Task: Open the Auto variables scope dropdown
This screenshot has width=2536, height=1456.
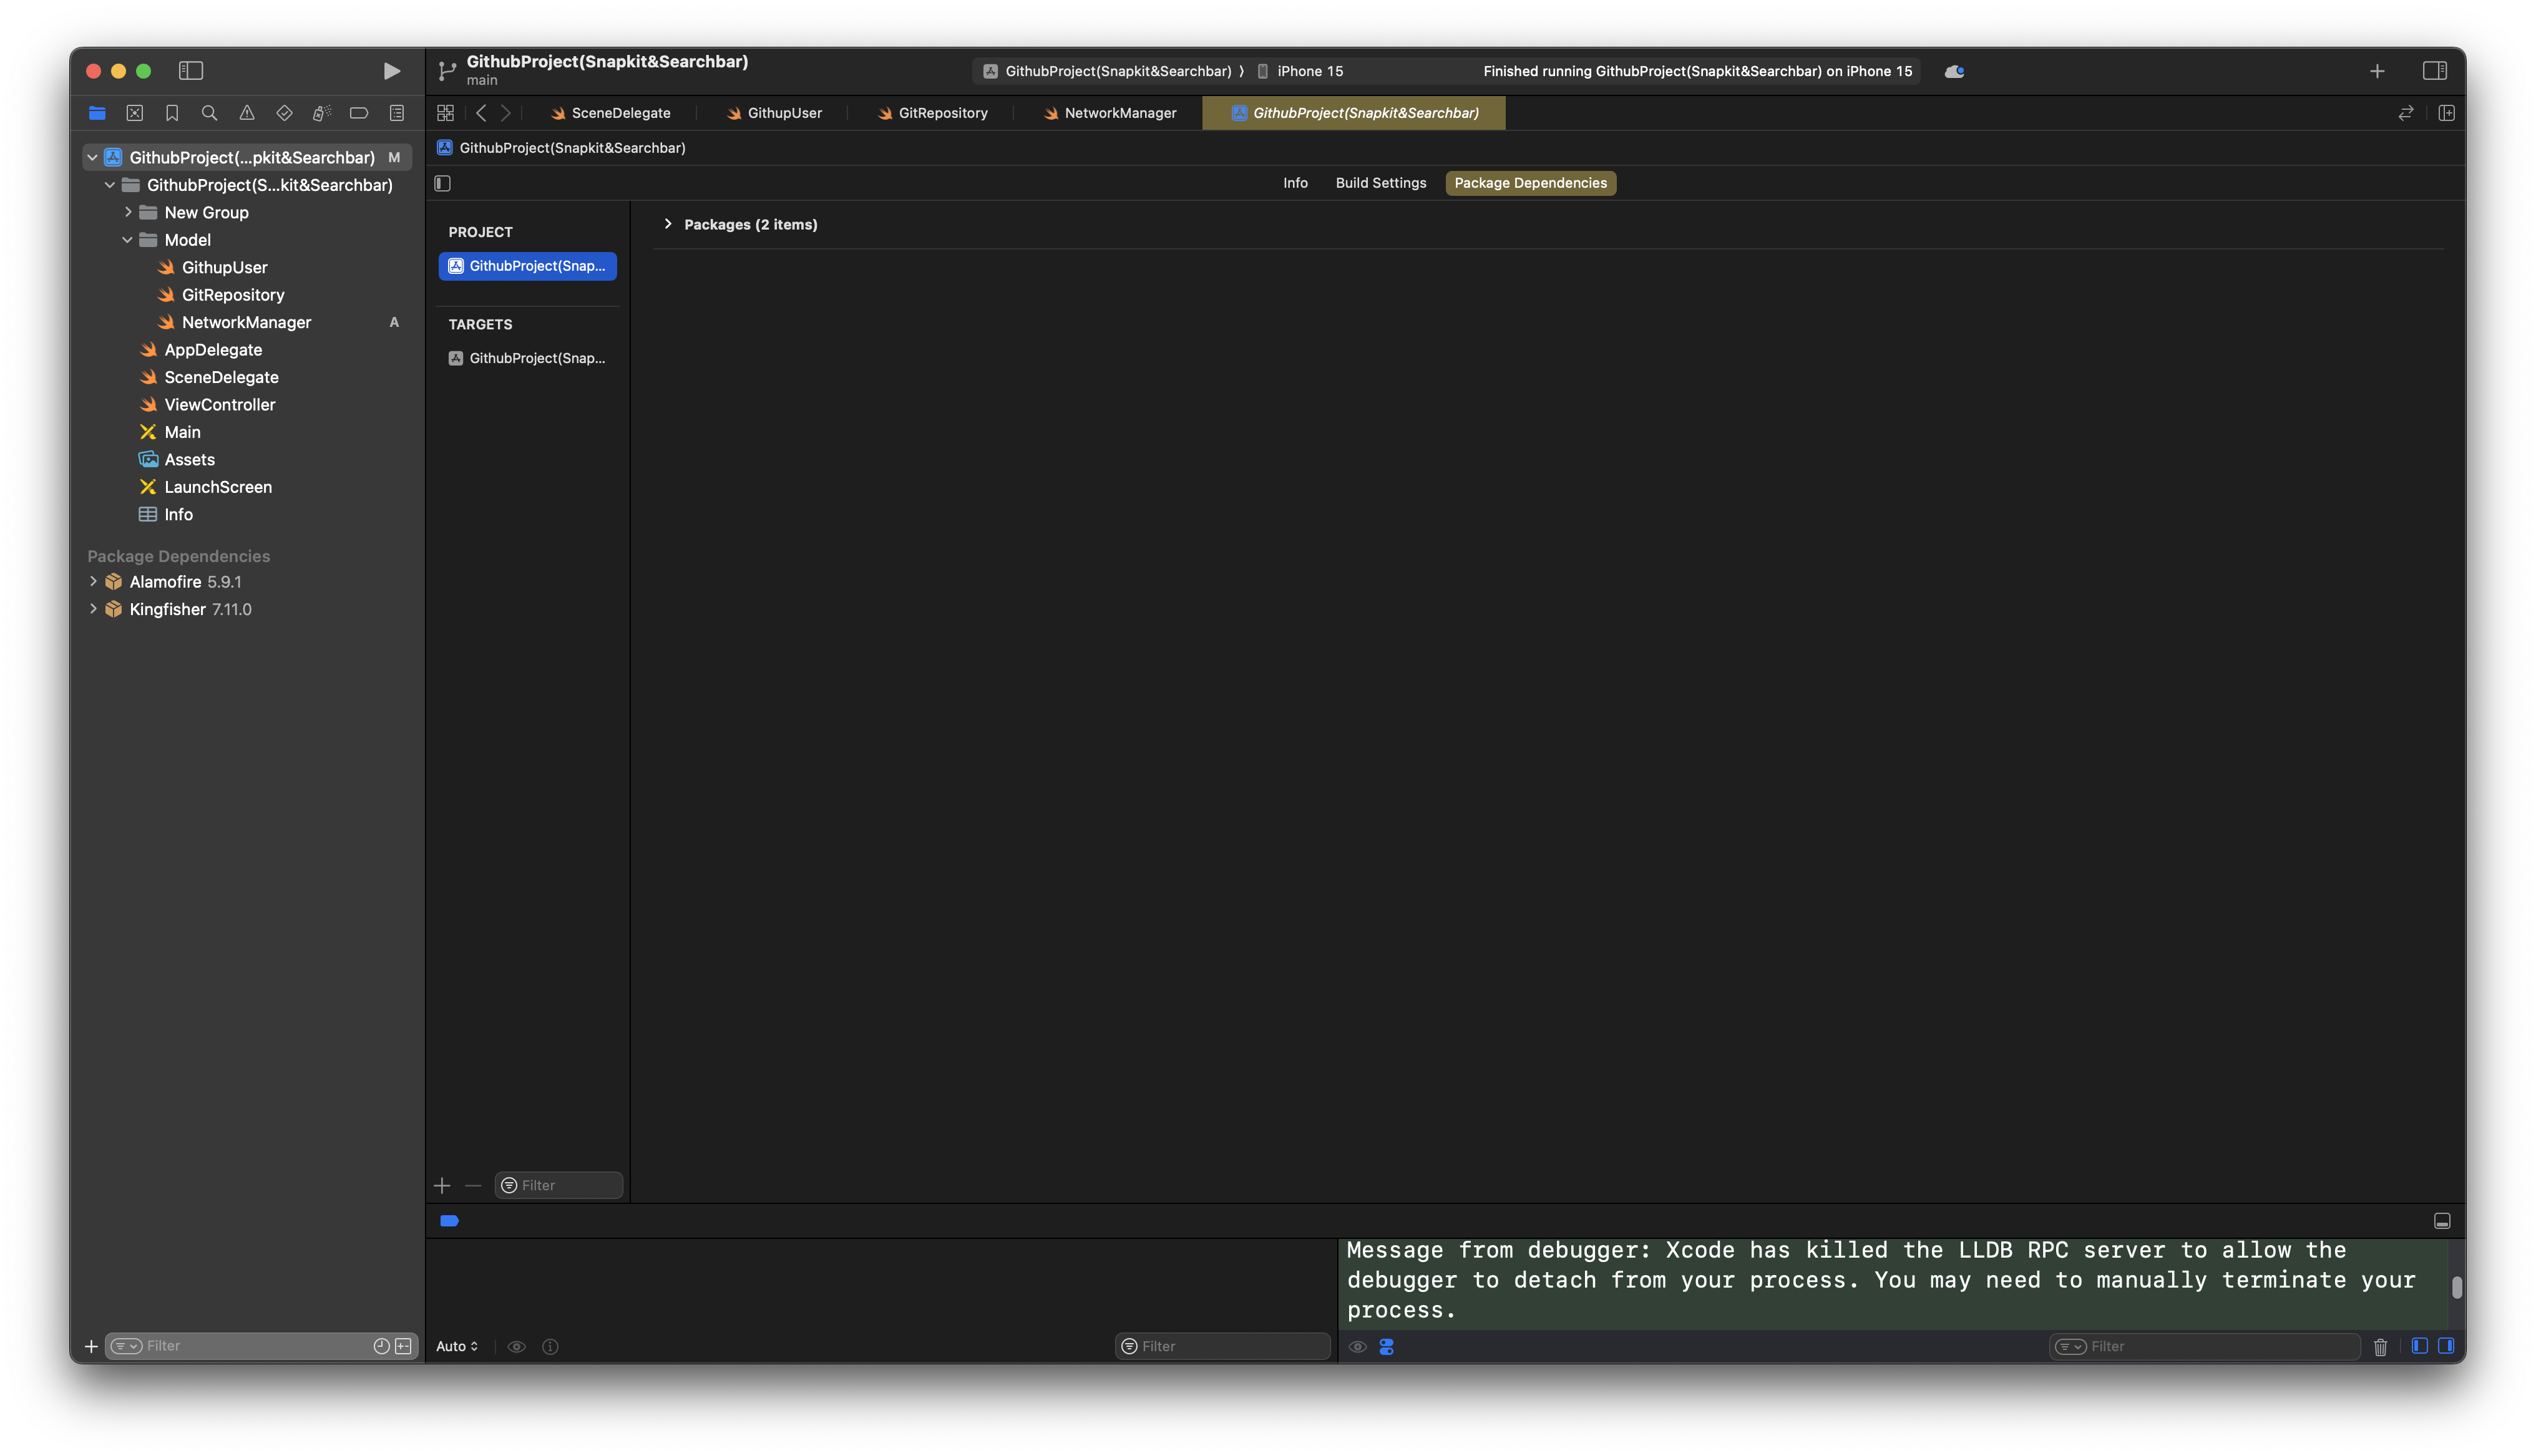Action: point(457,1346)
